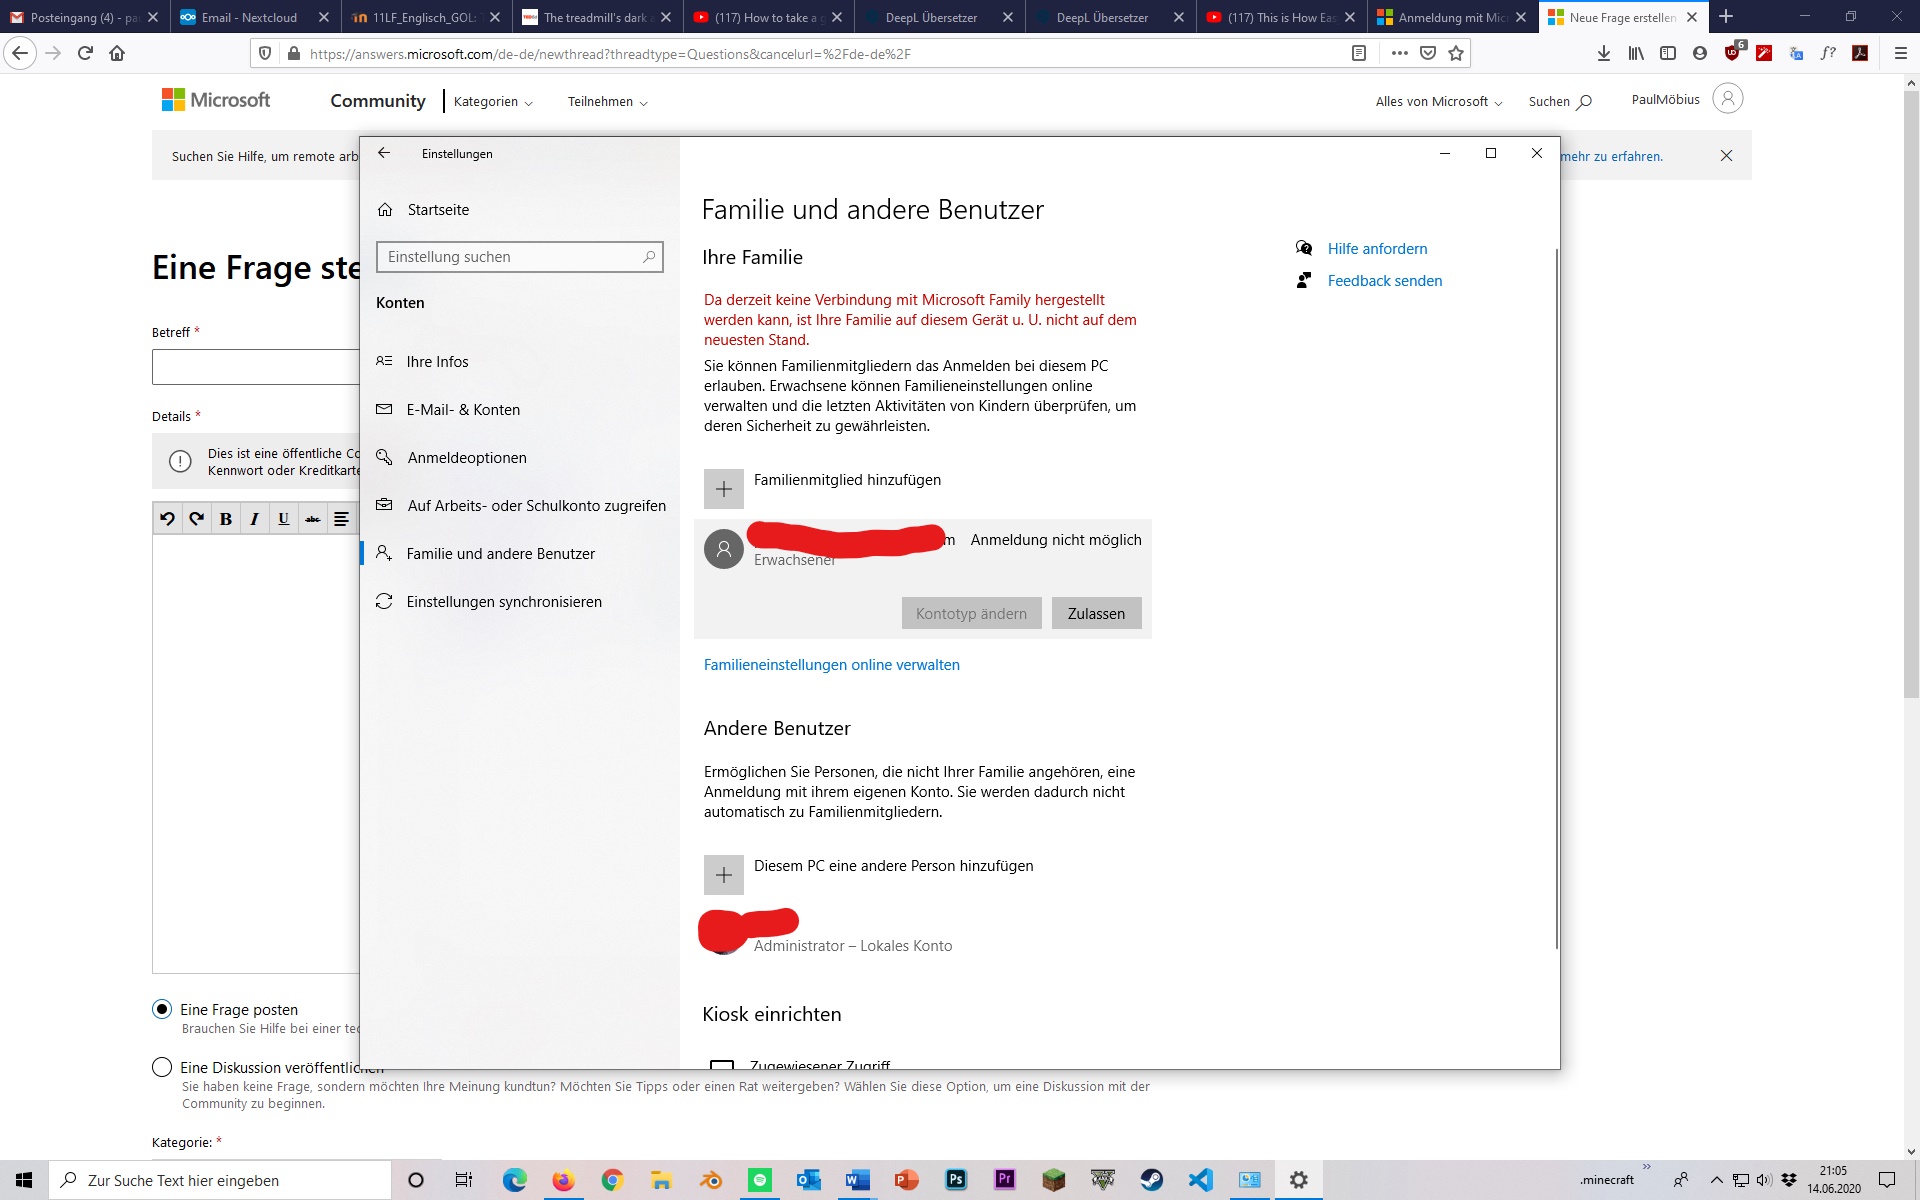Open page actions three-dot menu

coord(1399,53)
